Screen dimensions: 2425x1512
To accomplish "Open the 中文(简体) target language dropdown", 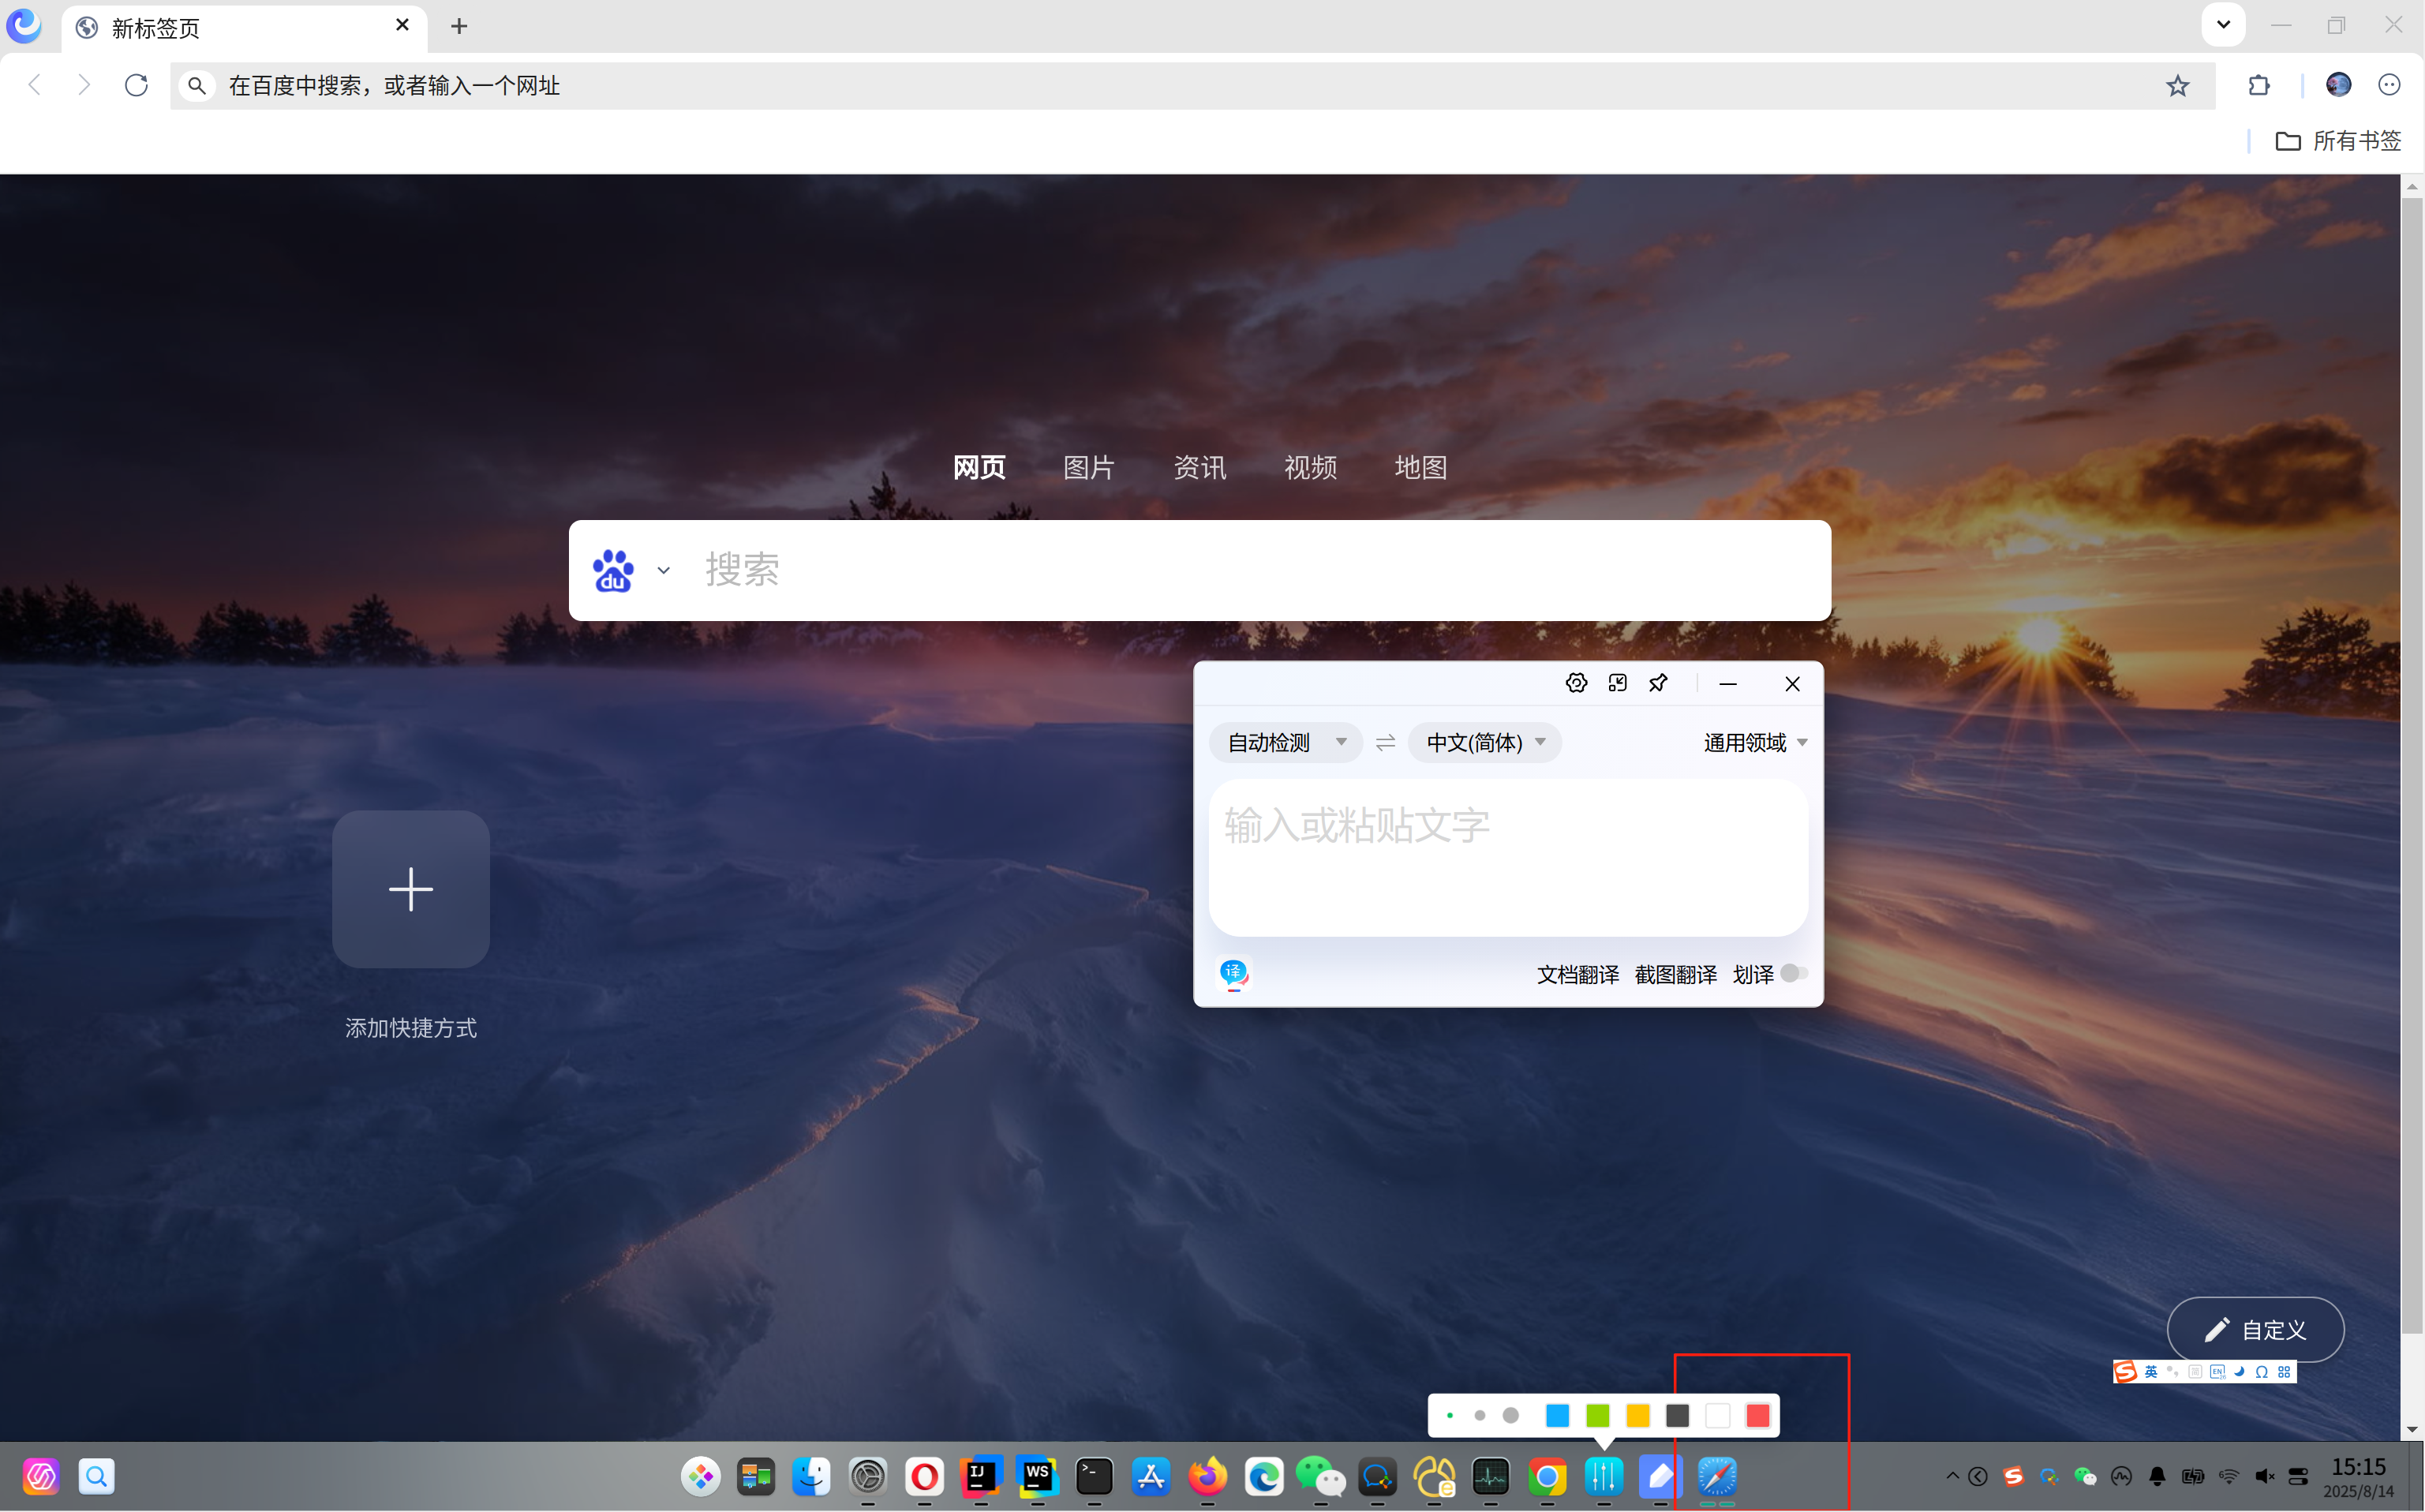I will (x=1485, y=743).
